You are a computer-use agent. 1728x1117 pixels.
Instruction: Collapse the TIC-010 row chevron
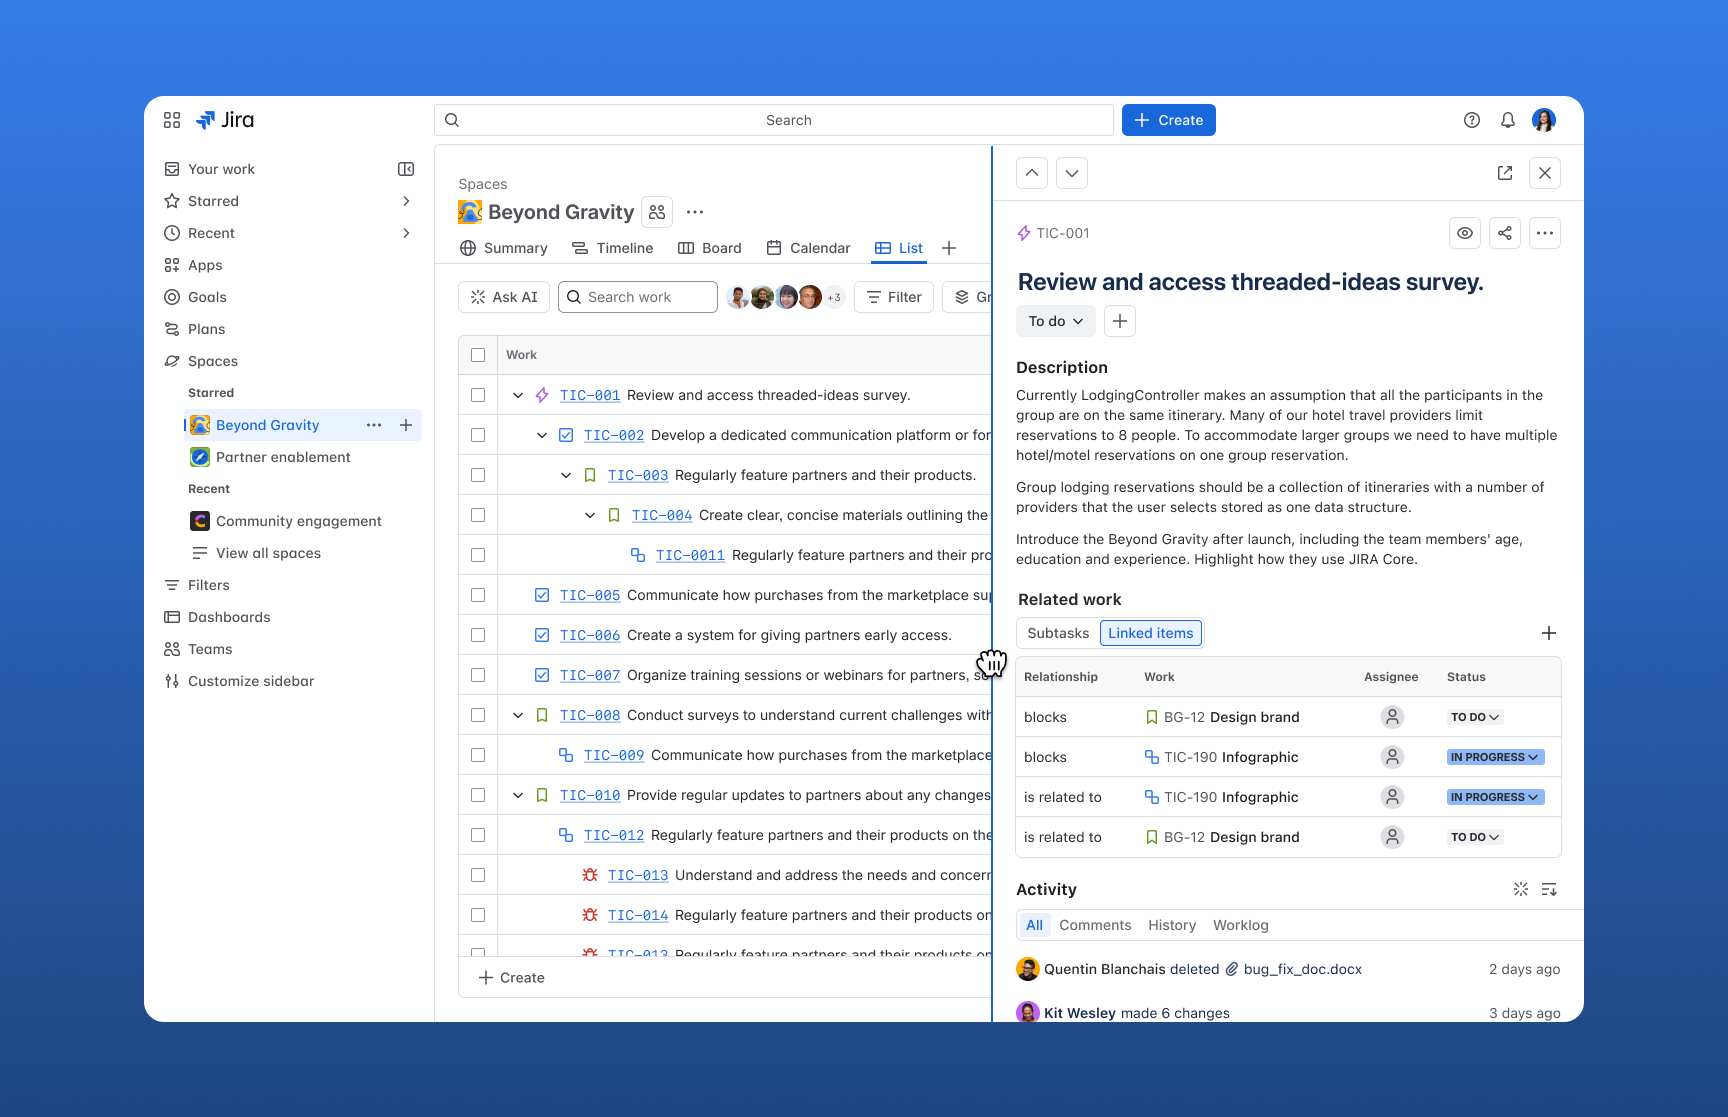[x=518, y=795]
